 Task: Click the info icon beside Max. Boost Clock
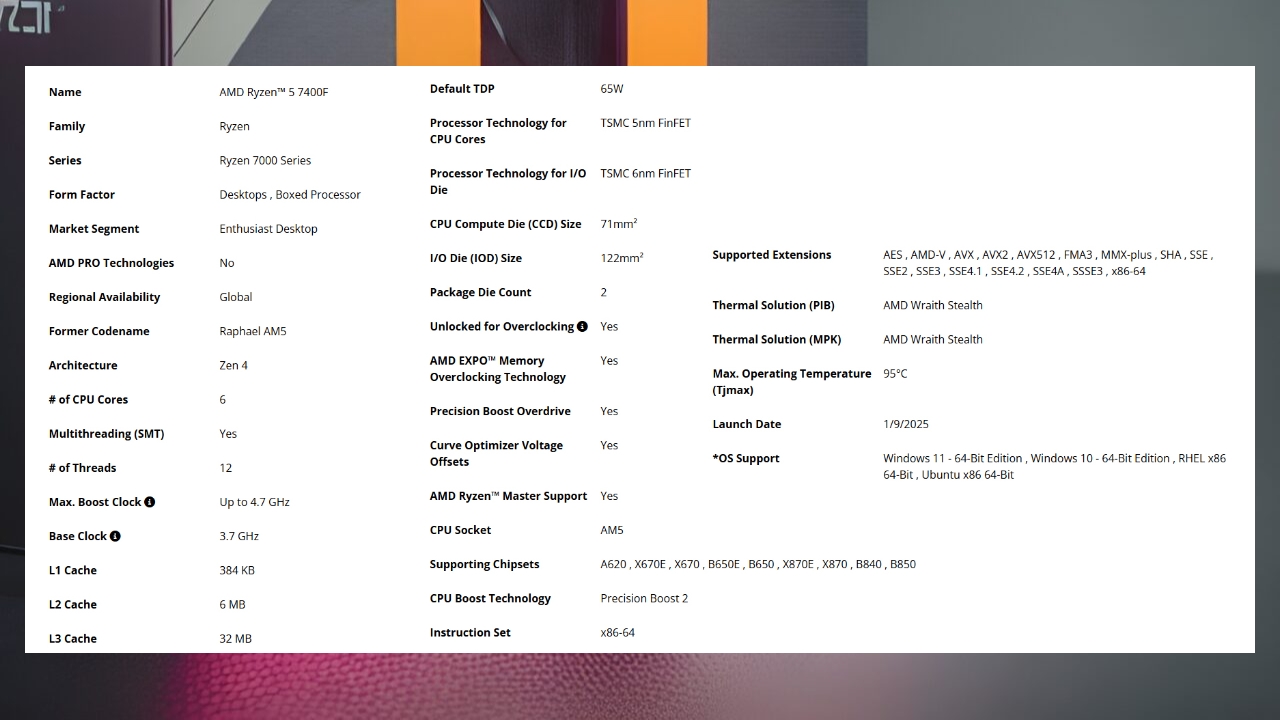coord(150,502)
